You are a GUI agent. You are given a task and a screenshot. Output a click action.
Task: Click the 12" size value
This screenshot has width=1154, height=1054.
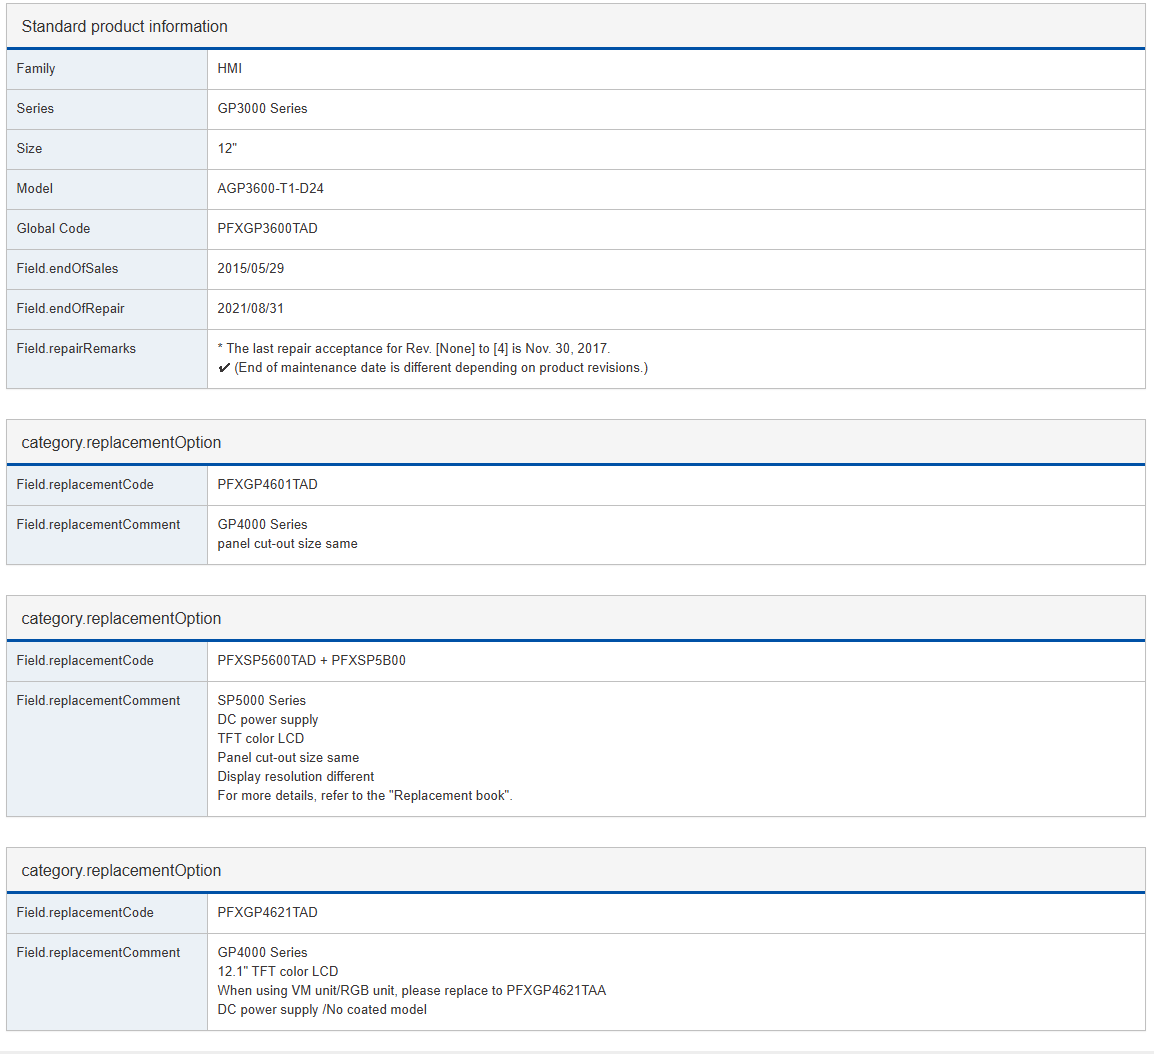(227, 148)
